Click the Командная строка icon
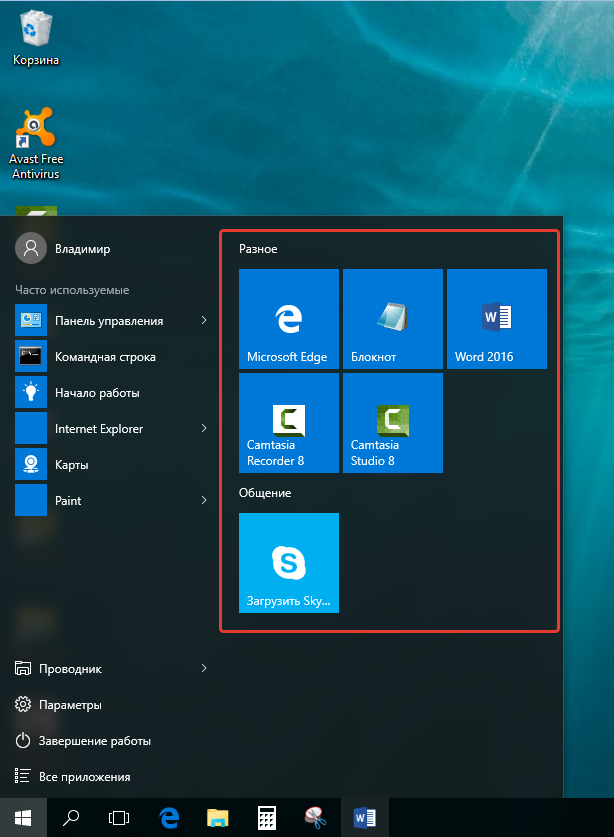This screenshot has width=614, height=837. pos(31,356)
